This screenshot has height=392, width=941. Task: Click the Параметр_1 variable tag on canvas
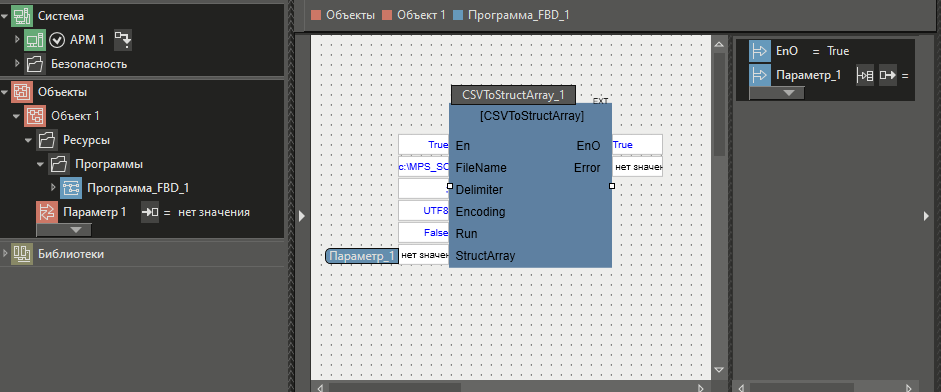[x=362, y=256]
